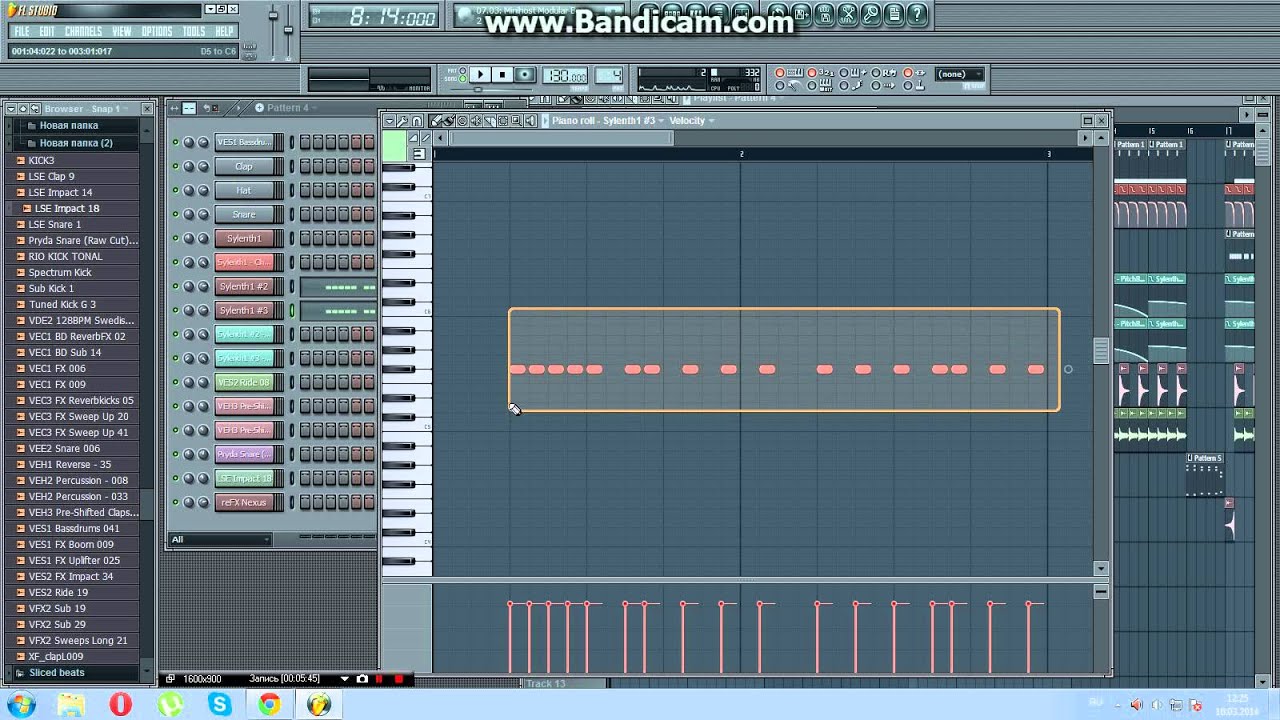
Task: Select the Delete tool in piano roll toolbar
Action: 462,121
